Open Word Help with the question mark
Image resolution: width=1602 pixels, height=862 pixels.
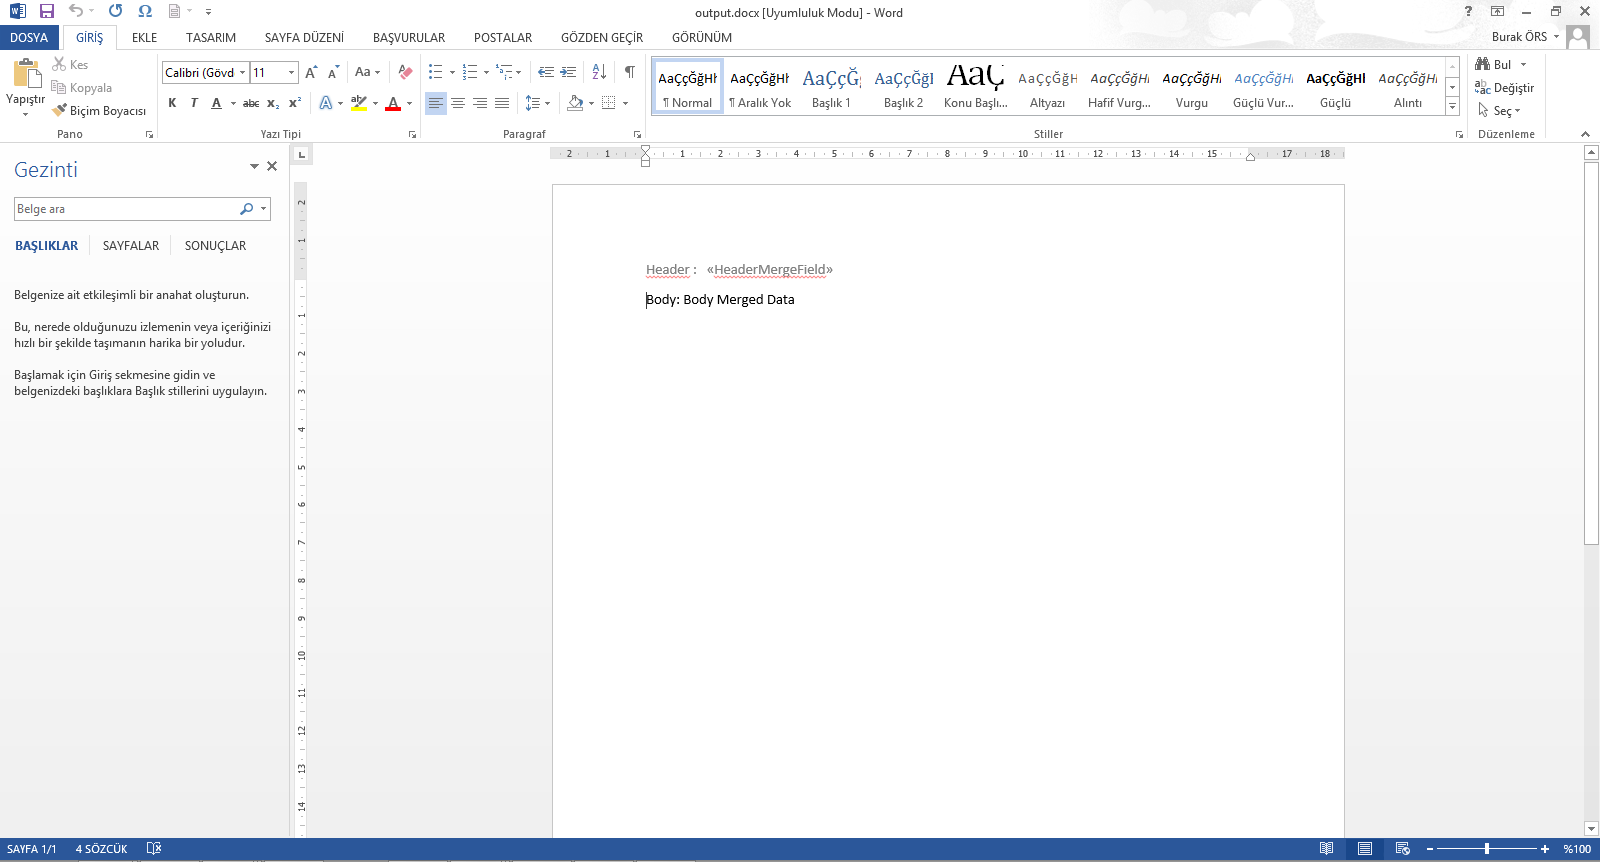[x=1468, y=11]
